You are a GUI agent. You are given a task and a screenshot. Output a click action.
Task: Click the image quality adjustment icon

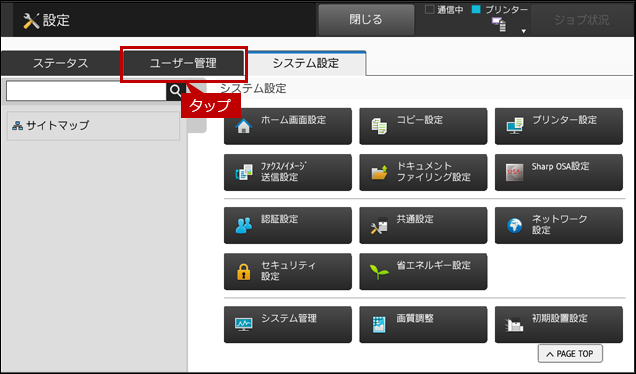click(379, 325)
